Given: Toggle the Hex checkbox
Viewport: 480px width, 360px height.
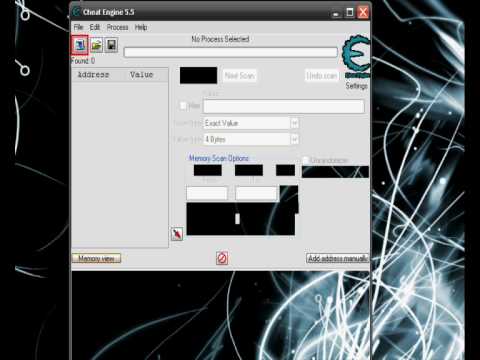Looking at the screenshot, I should click(183, 106).
